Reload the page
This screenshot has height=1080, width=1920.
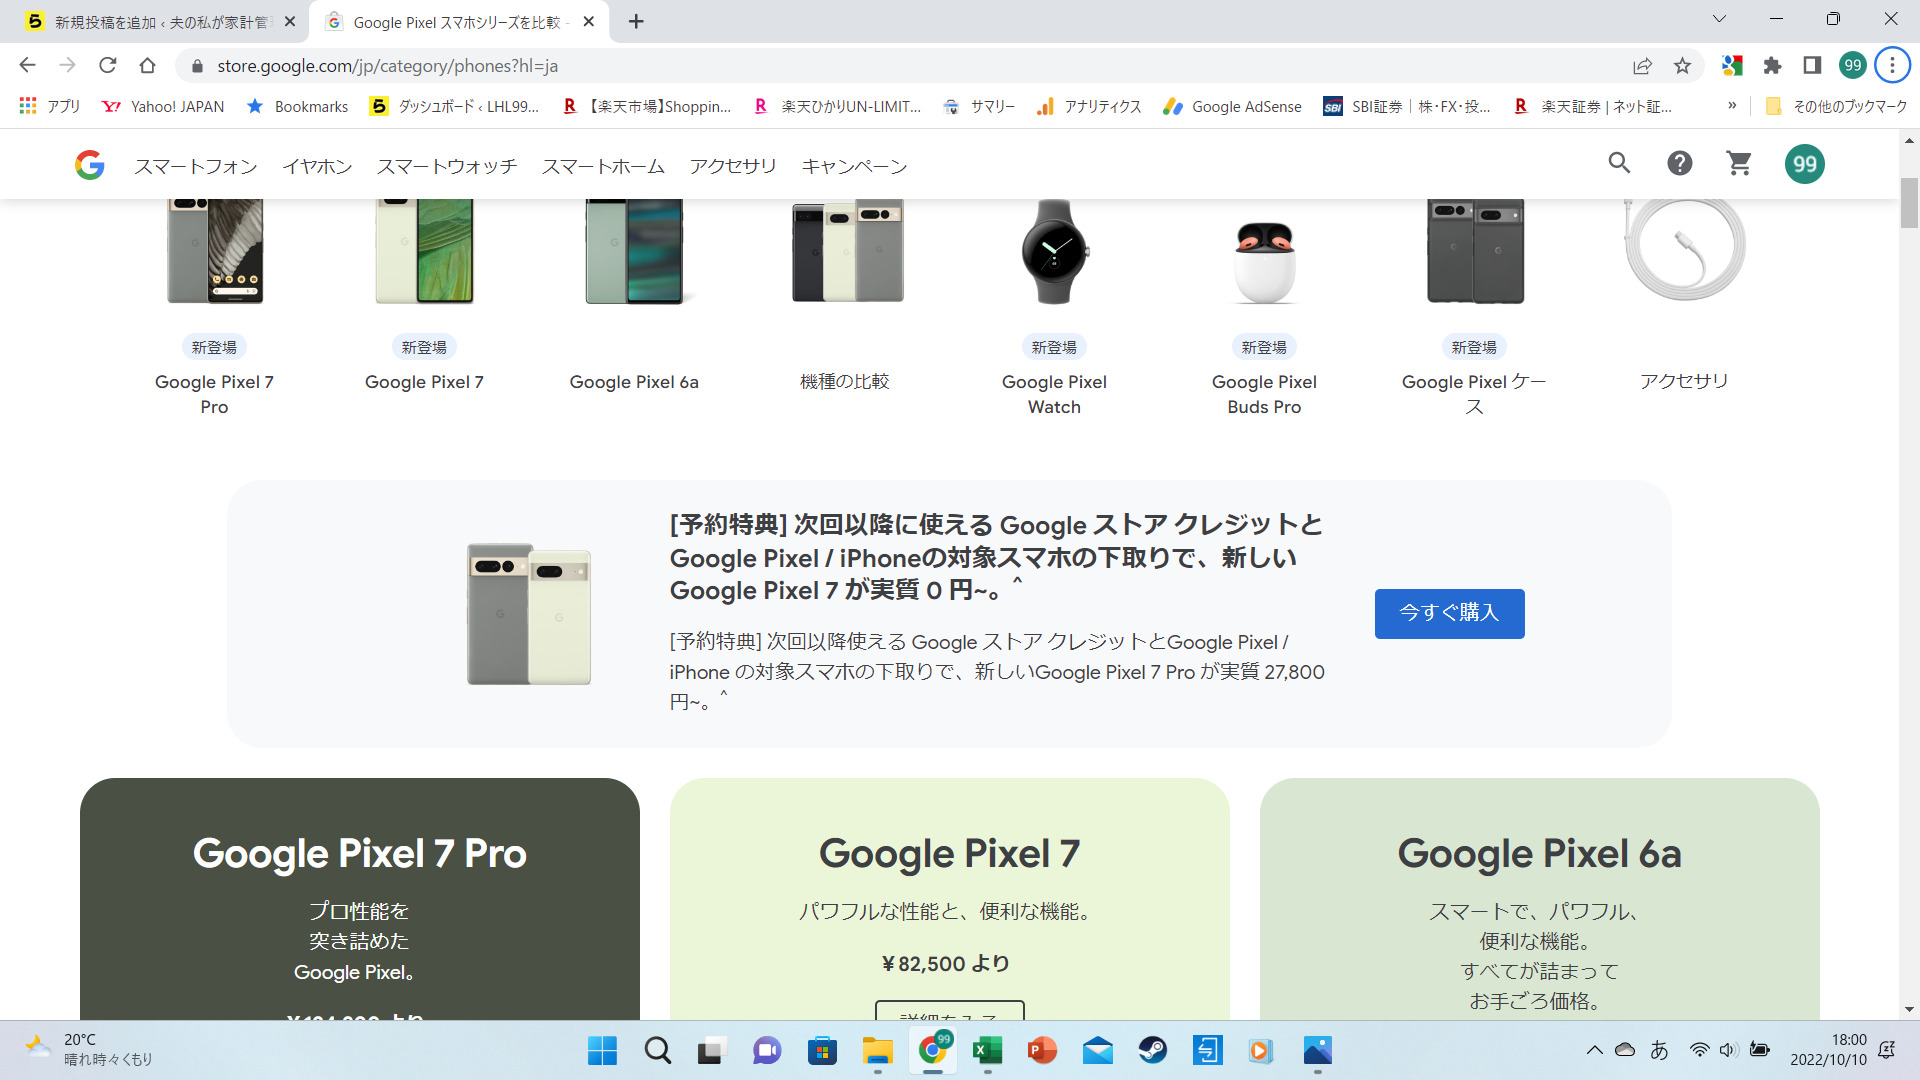(x=107, y=65)
